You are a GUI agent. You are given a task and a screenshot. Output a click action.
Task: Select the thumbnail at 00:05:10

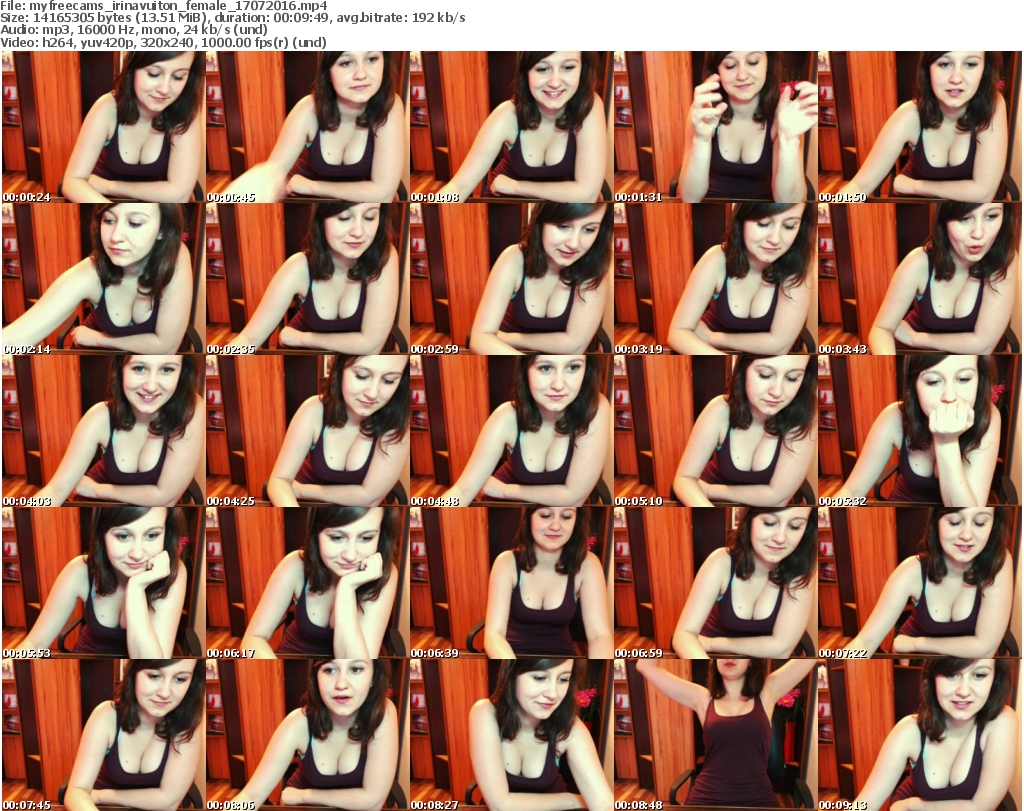click(715, 431)
